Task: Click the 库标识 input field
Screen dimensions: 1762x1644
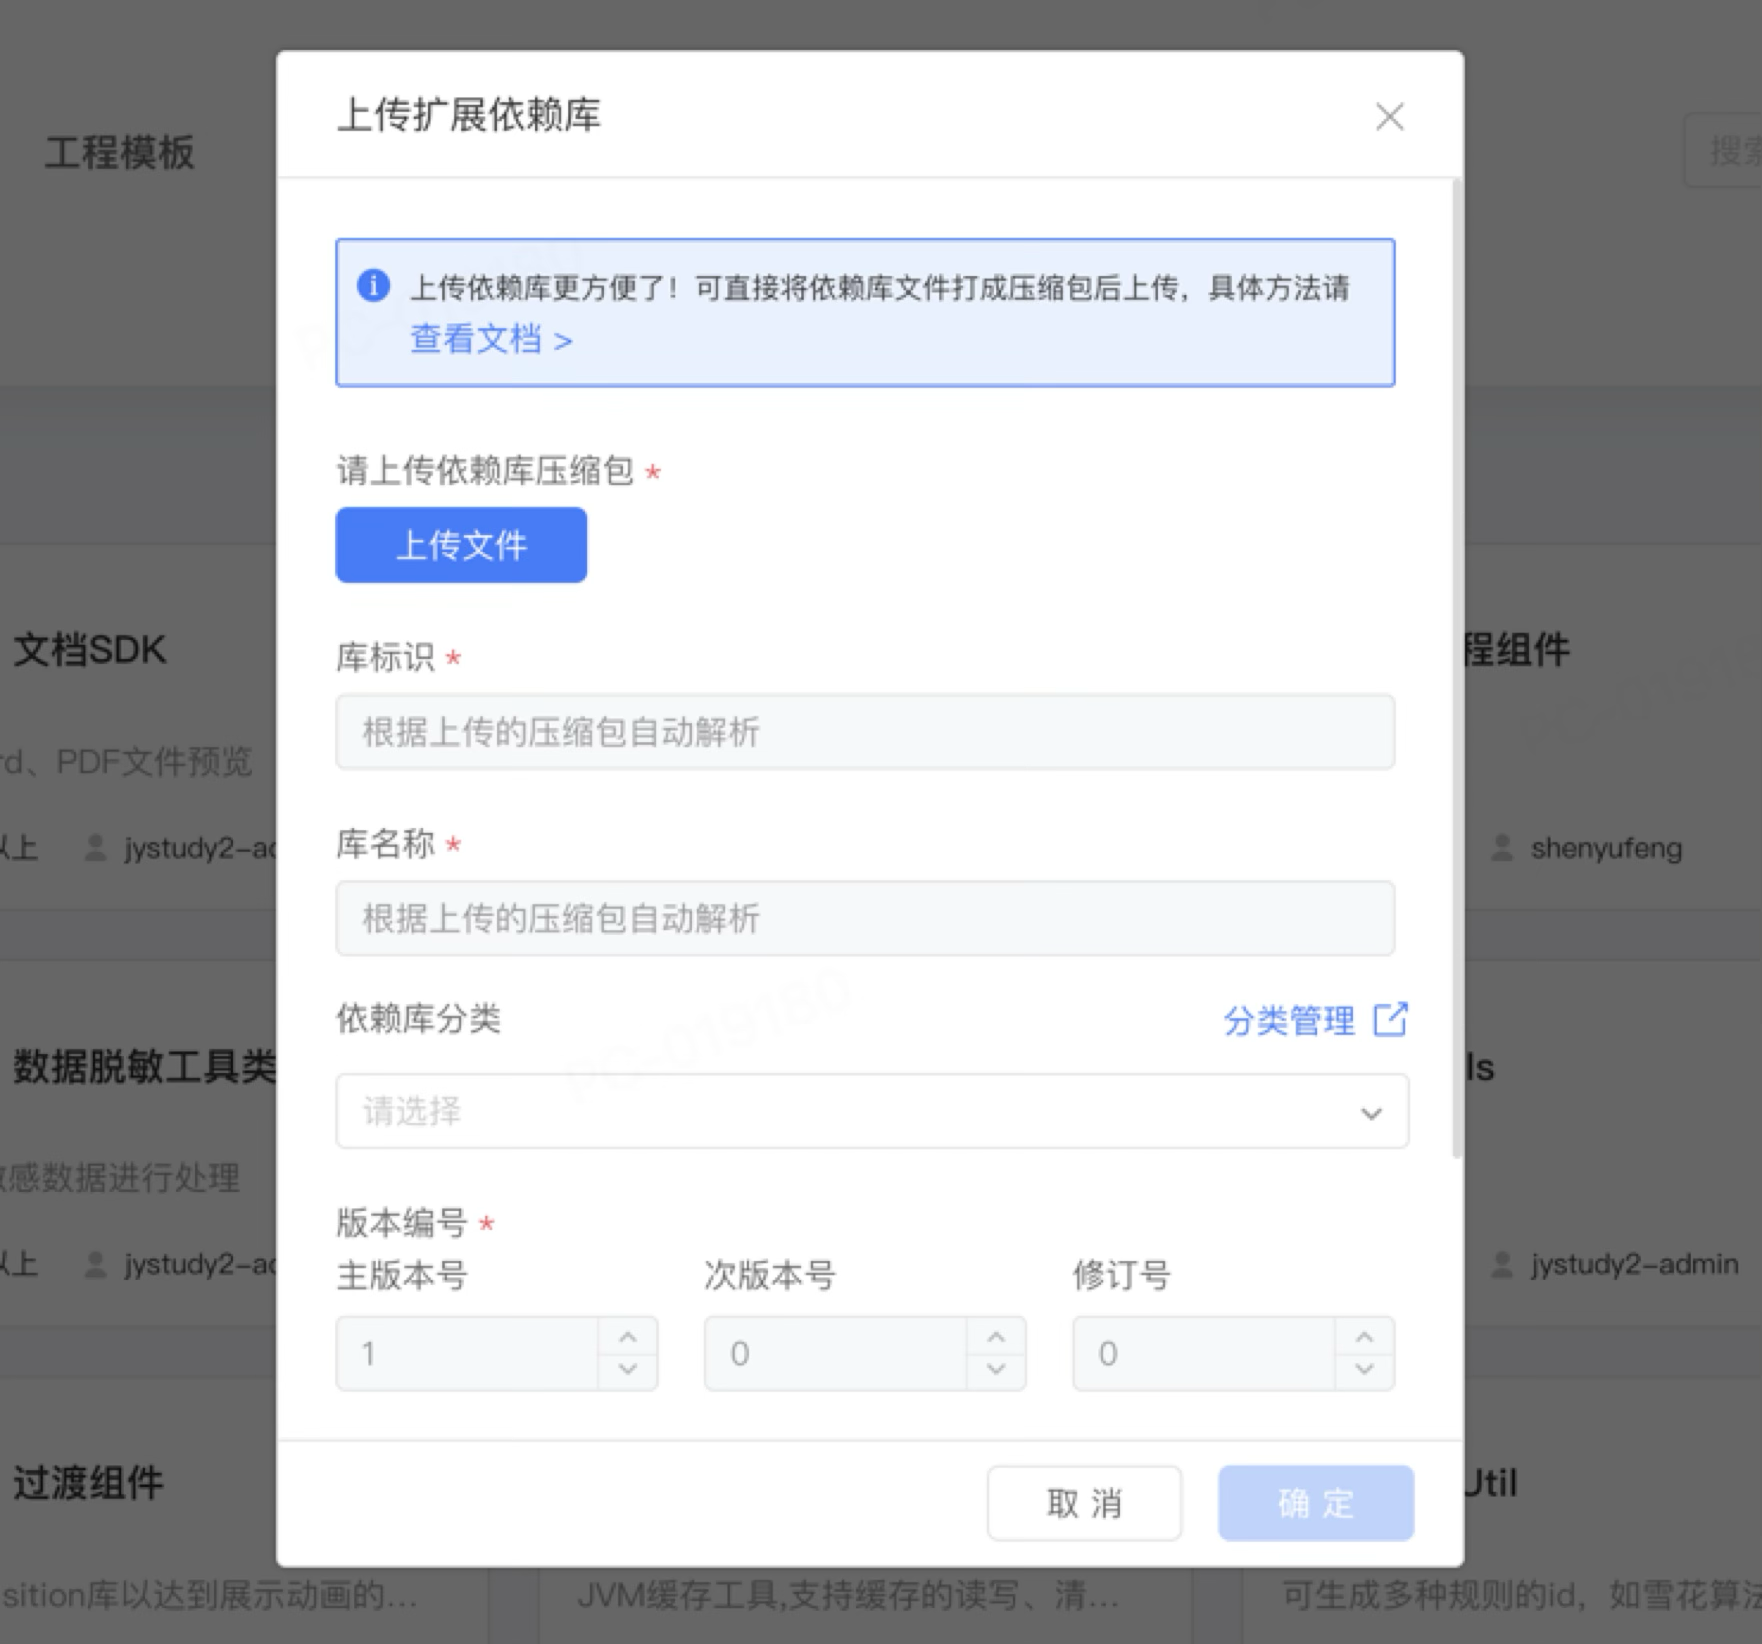Action: click(865, 732)
